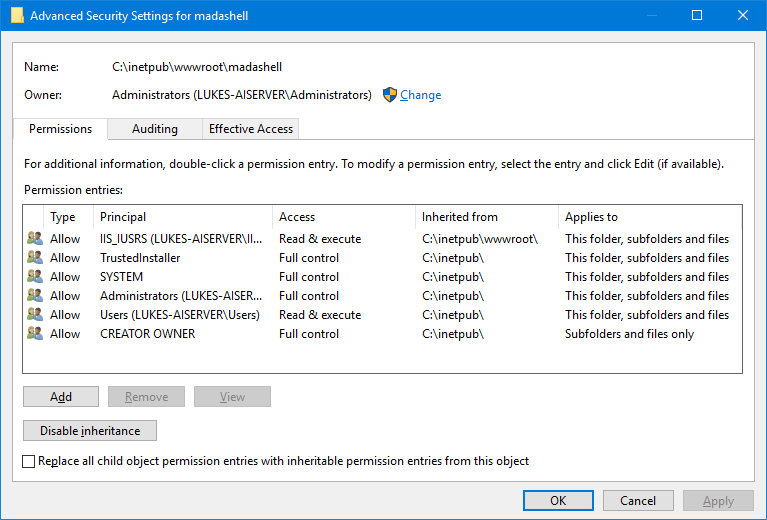The image size is (767, 520).
Task: Select the TrustedInstaller principal name
Action: point(140,258)
